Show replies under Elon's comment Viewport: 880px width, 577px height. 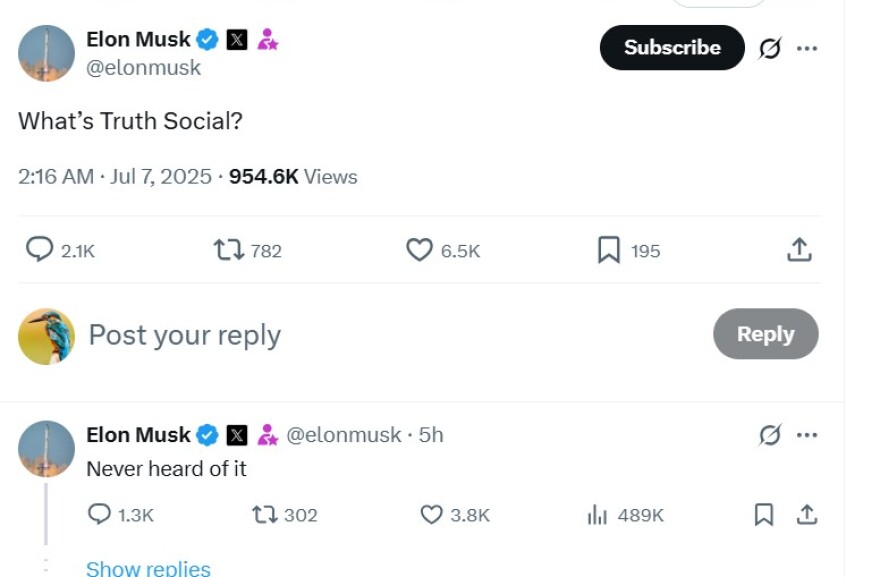click(x=147, y=567)
